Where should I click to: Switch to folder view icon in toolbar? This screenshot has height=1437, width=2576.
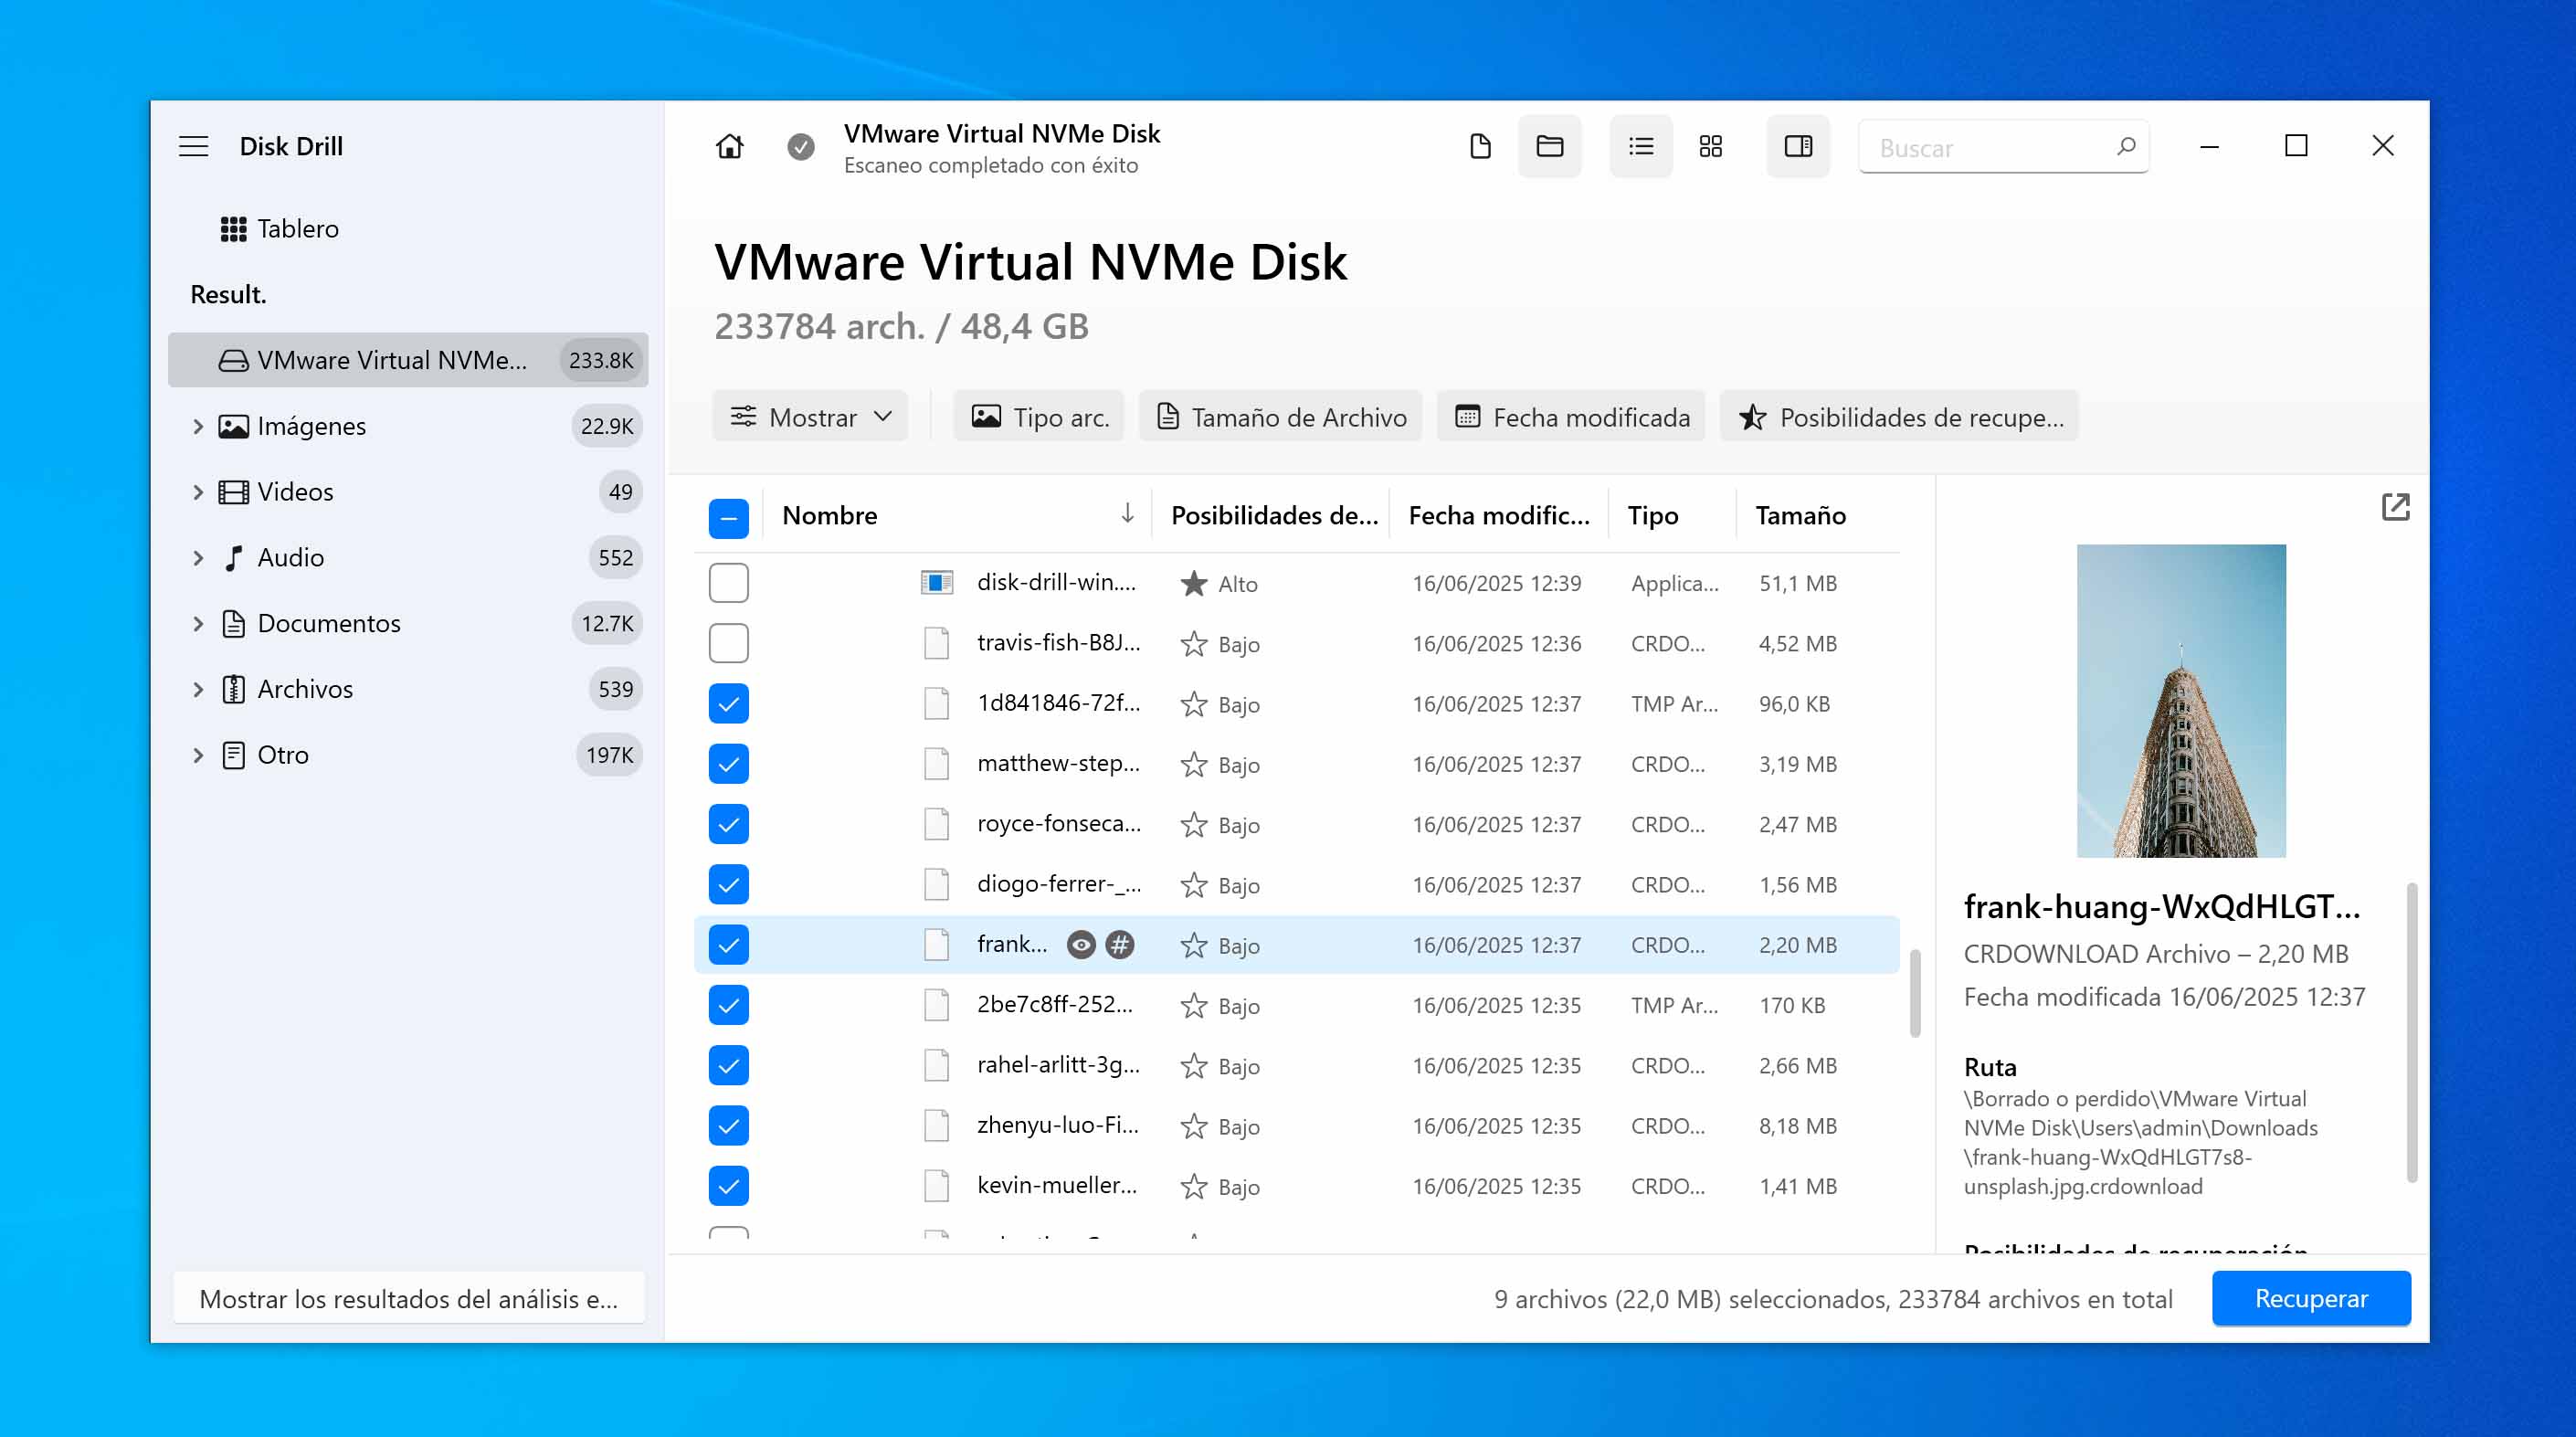tap(1549, 146)
